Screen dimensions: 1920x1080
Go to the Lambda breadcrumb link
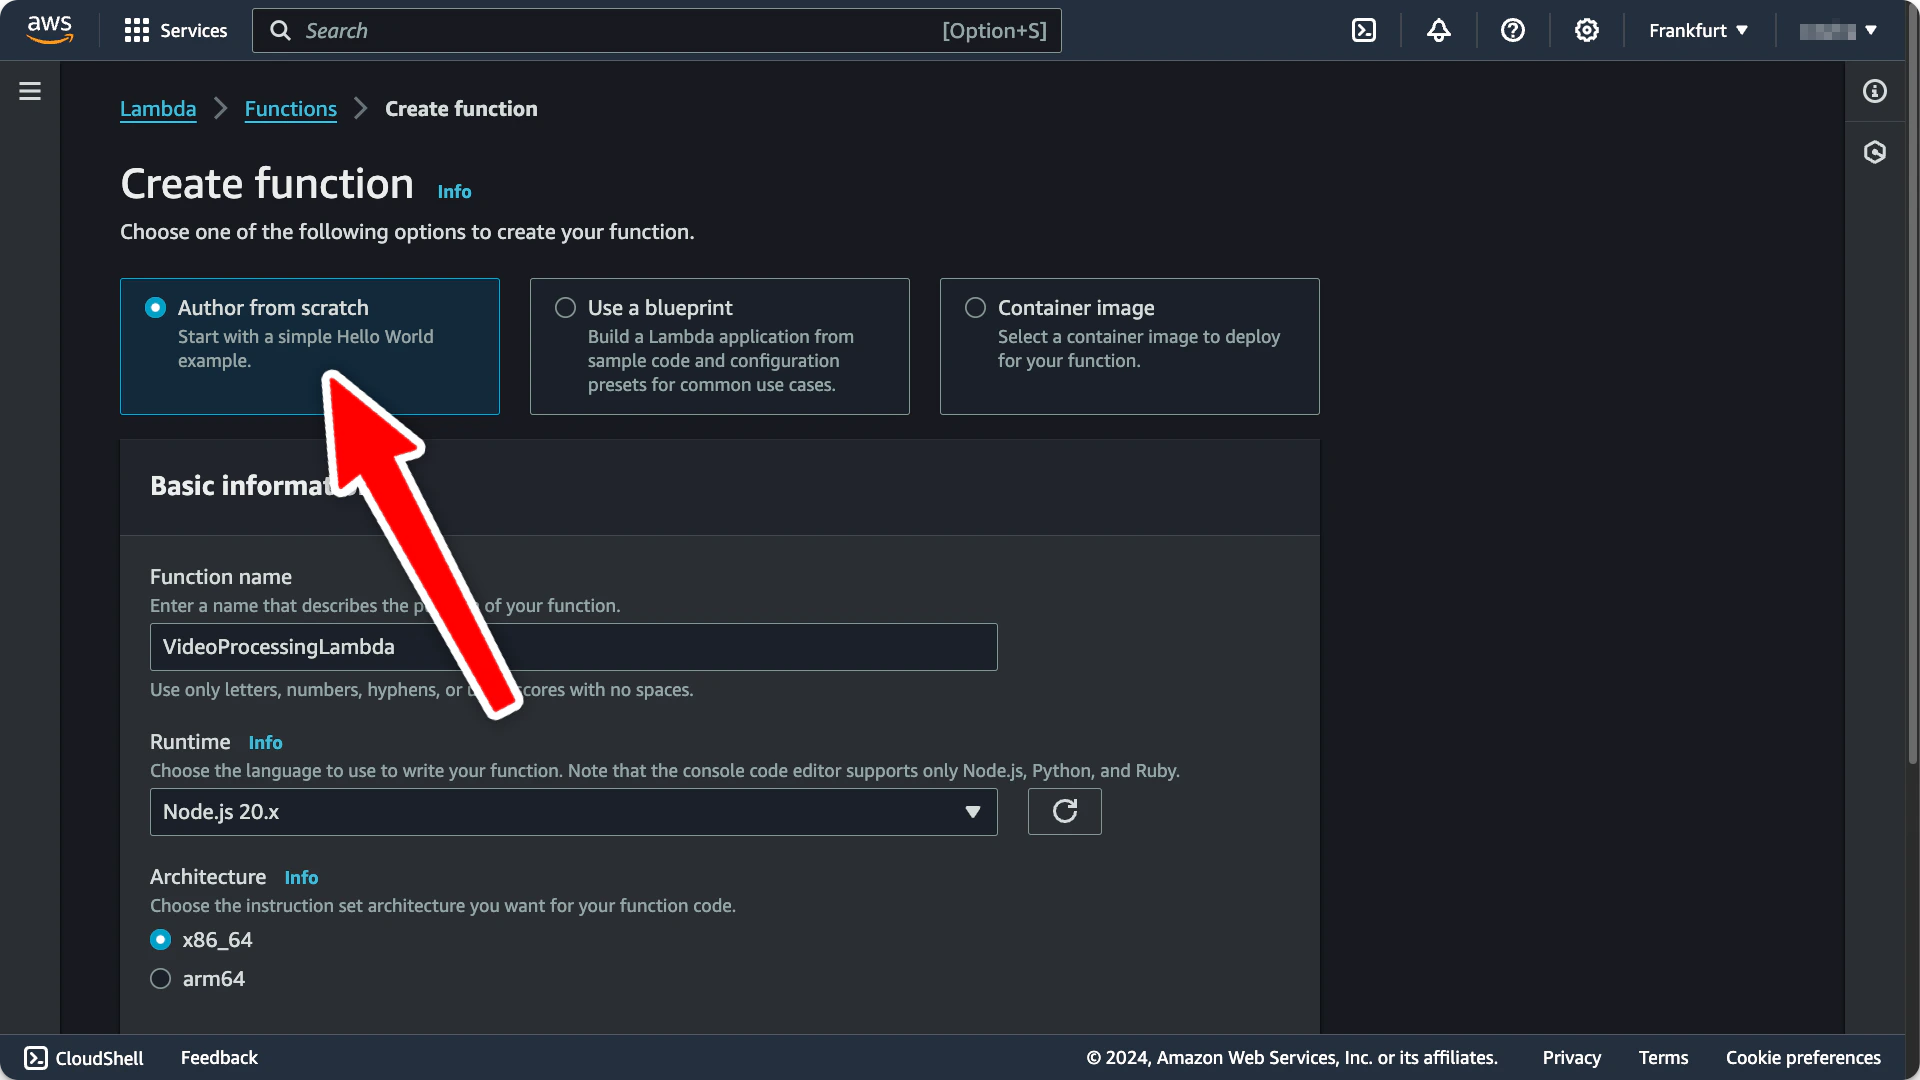[158, 109]
